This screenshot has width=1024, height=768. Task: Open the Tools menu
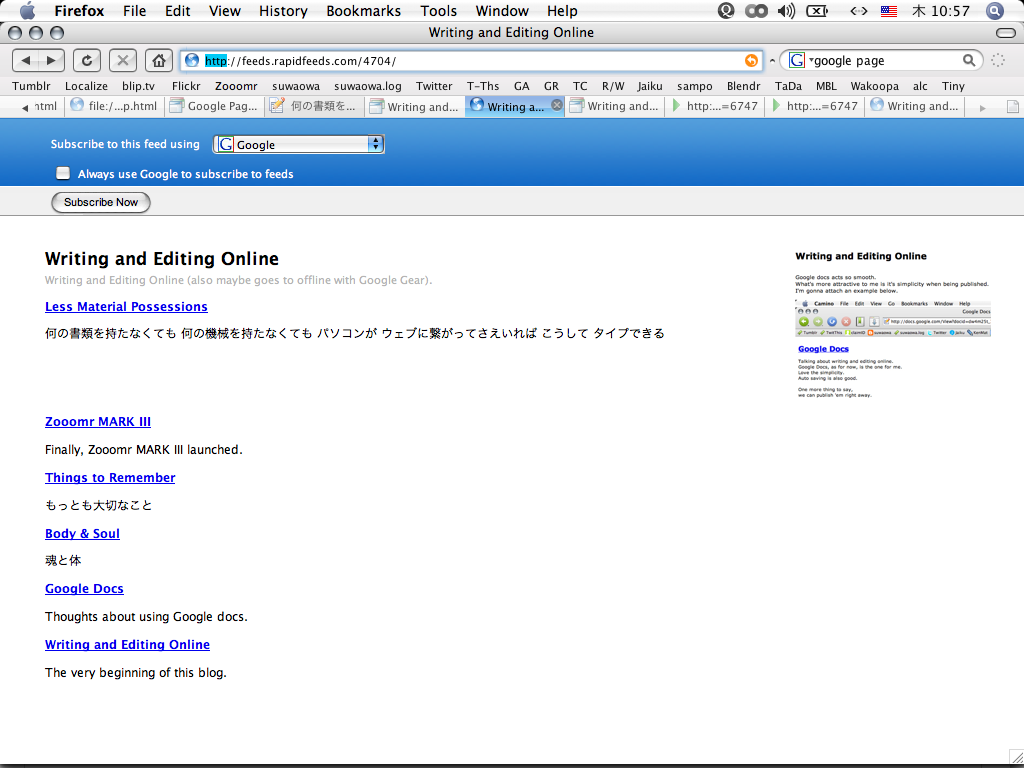(x=438, y=11)
